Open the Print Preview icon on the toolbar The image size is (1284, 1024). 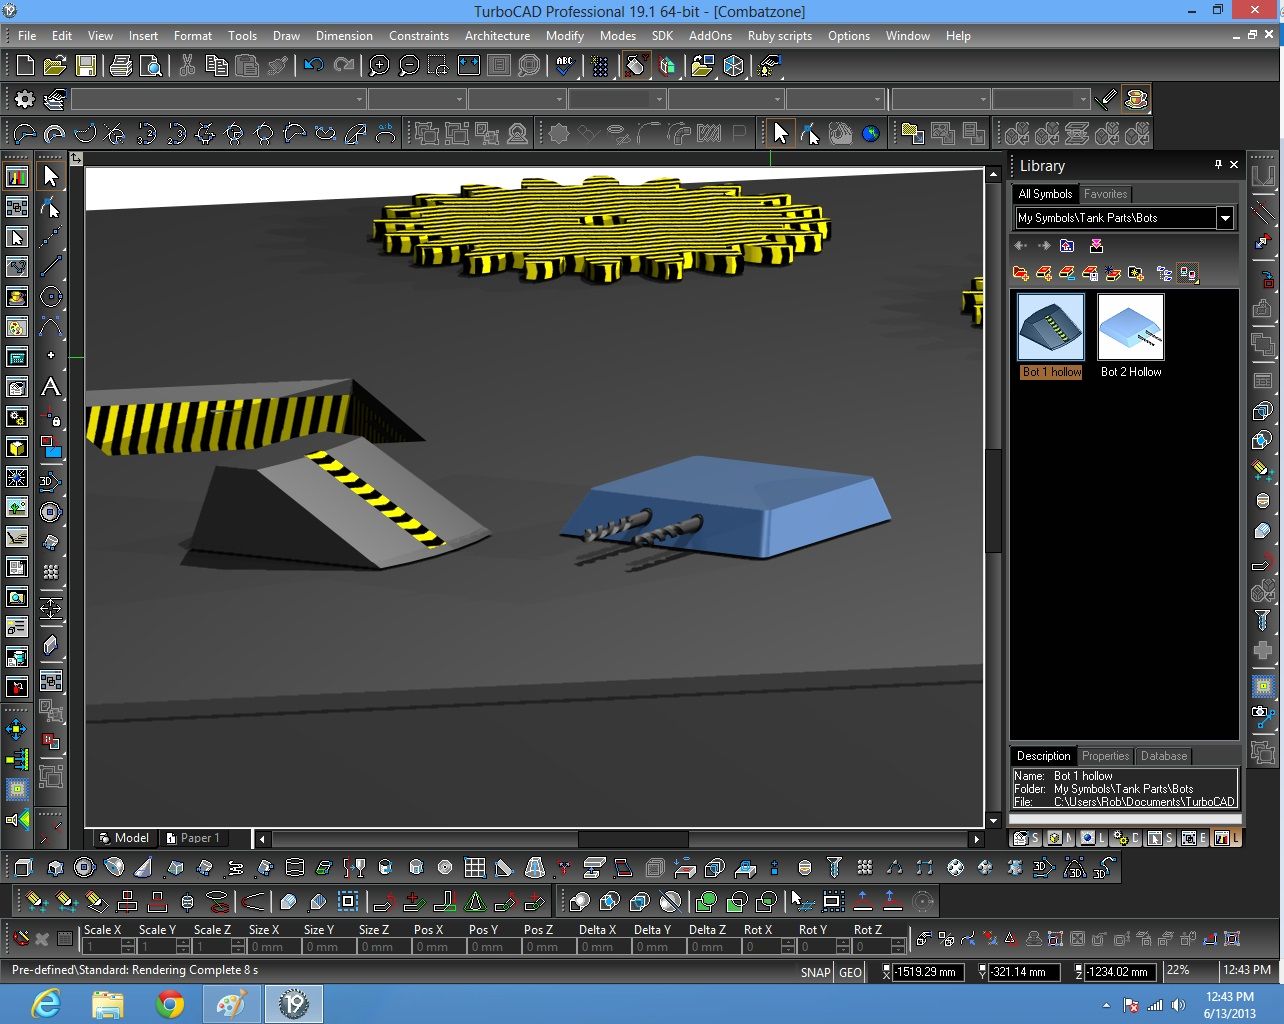(x=151, y=66)
